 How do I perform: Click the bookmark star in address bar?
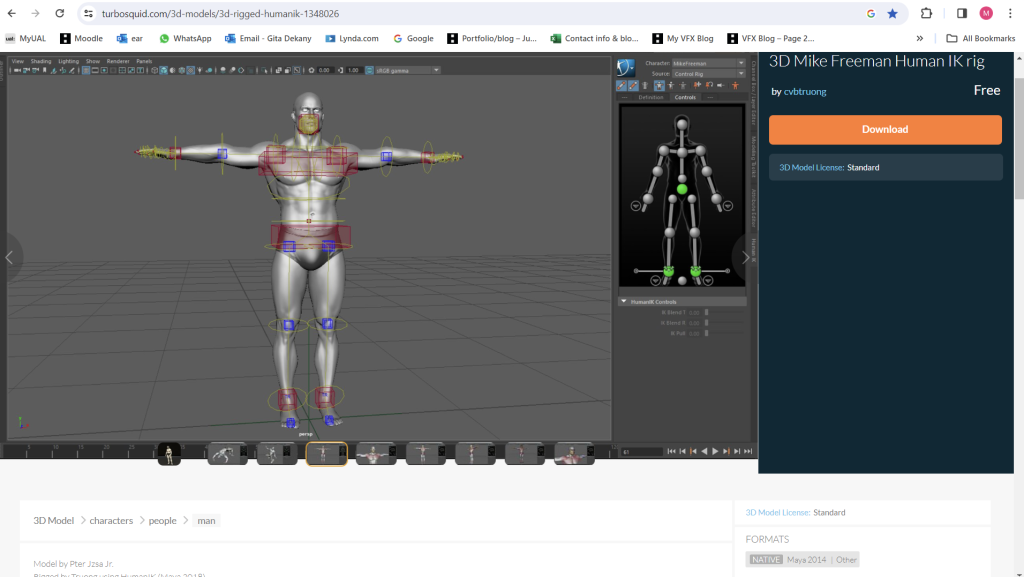pos(892,14)
